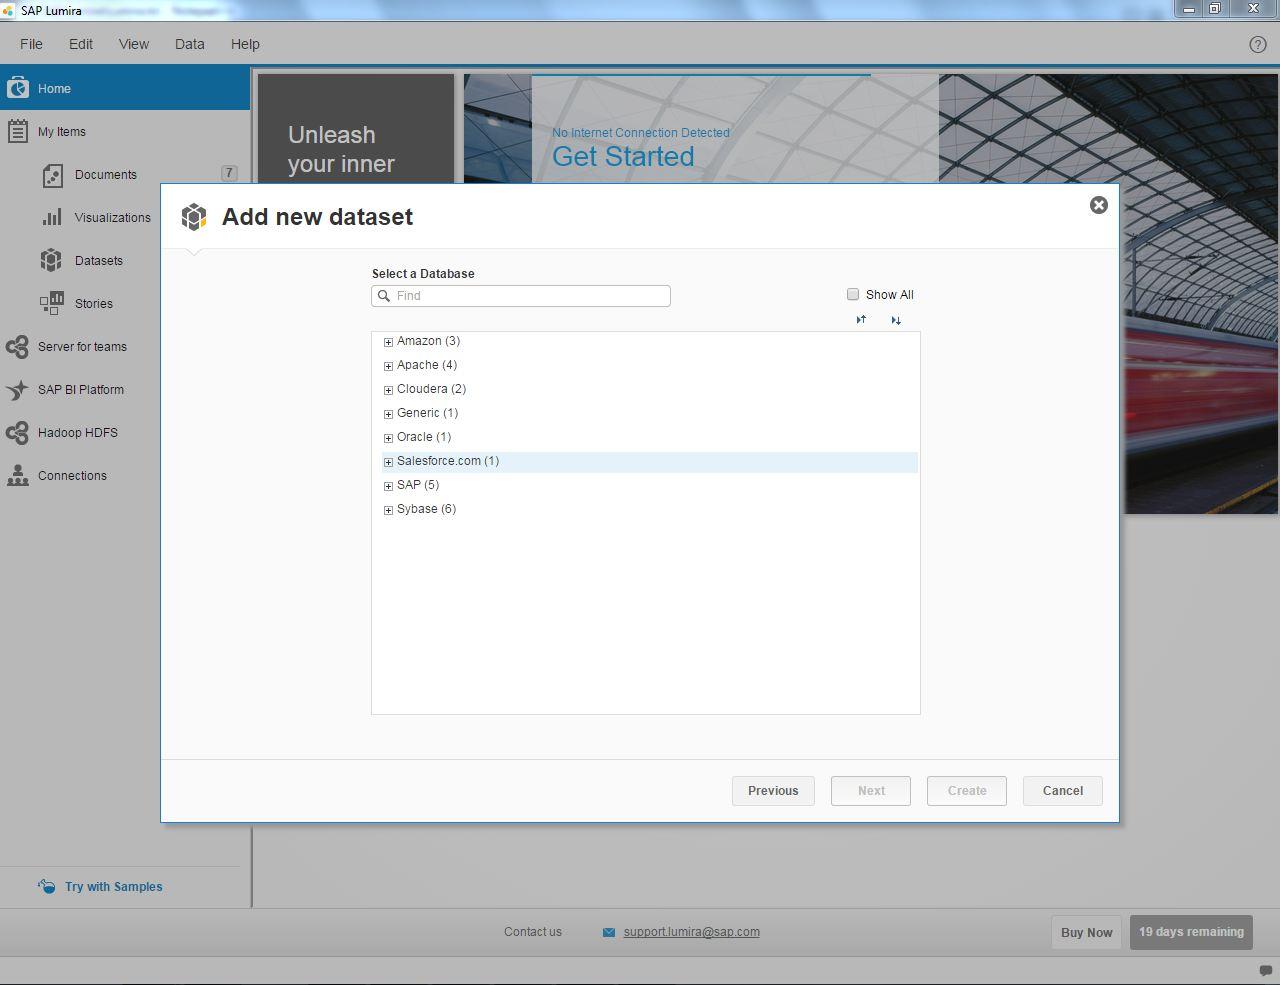Viewport: 1280px width, 985px height.
Task: Click the Create button
Action: coord(967,791)
